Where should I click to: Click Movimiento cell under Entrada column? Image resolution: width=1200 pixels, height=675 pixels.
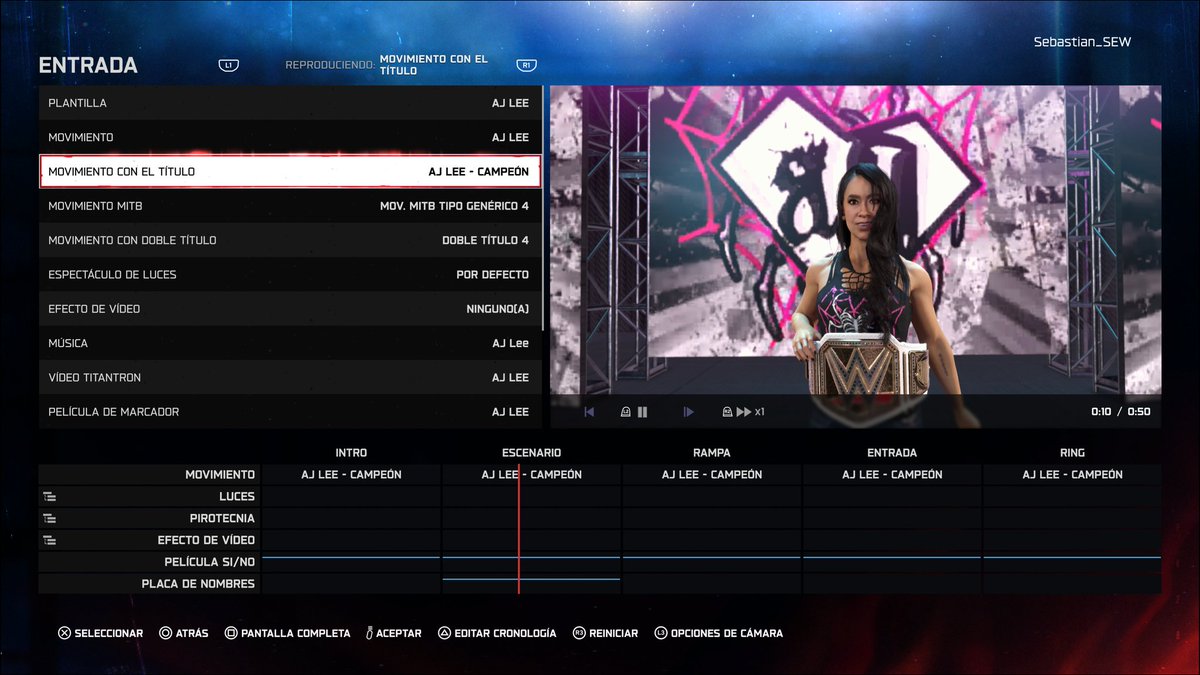pyautogui.click(x=892, y=475)
